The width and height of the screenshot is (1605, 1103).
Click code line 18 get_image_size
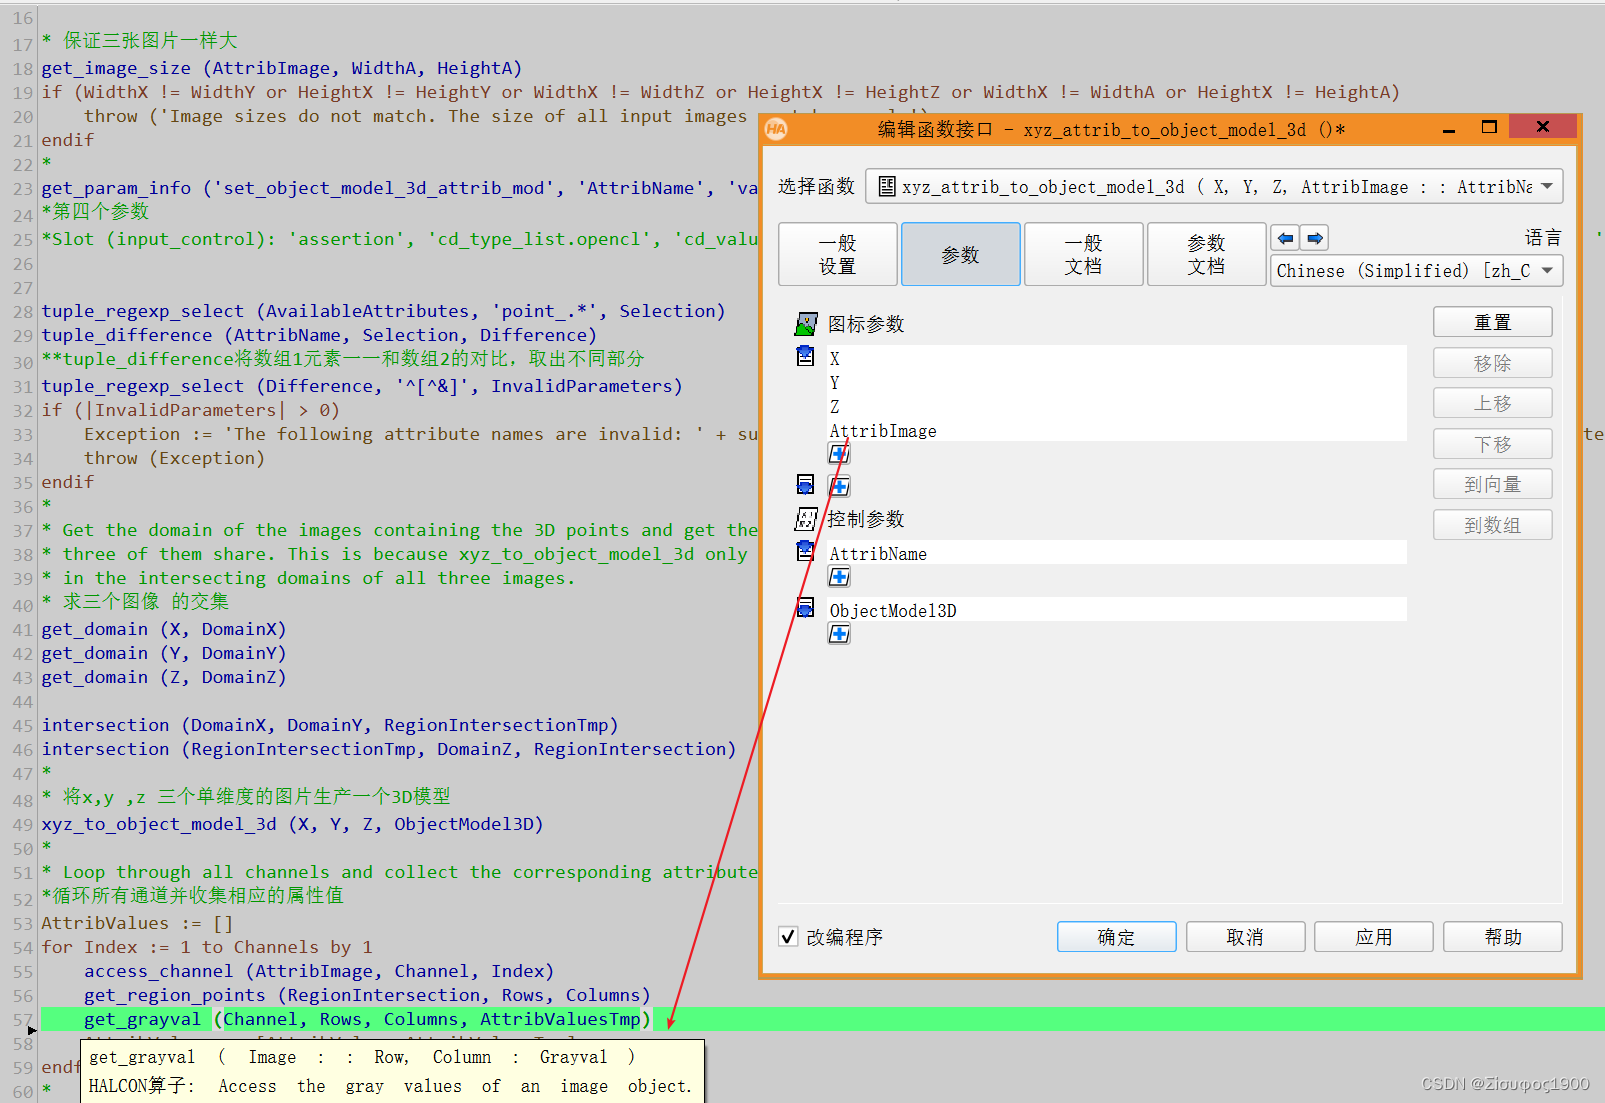point(282,68)
